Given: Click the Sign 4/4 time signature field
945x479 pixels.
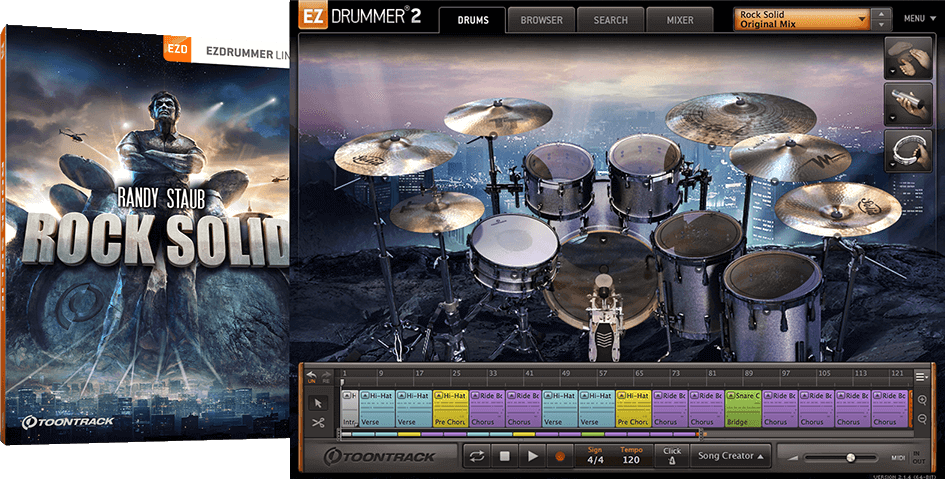Looking at the screenshot, I should pyautogui.click(x=595, y=456).
